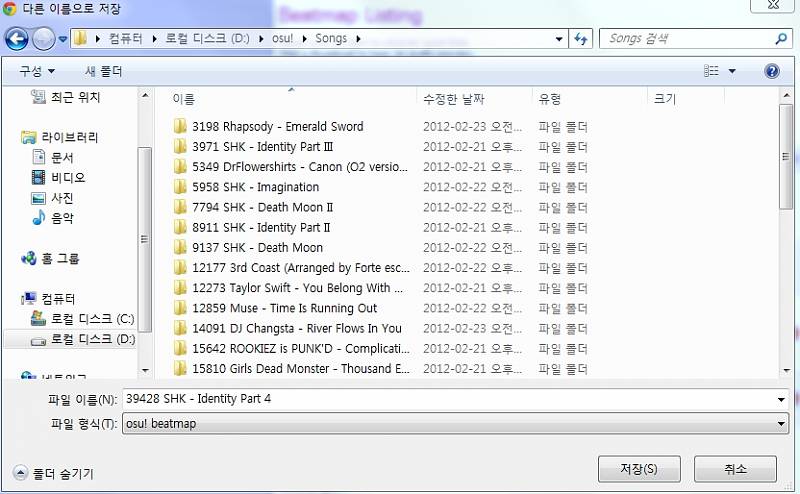Click the file list vertical scrollbar
Viewport: 800px width, 494px height.
coord(790,240)
